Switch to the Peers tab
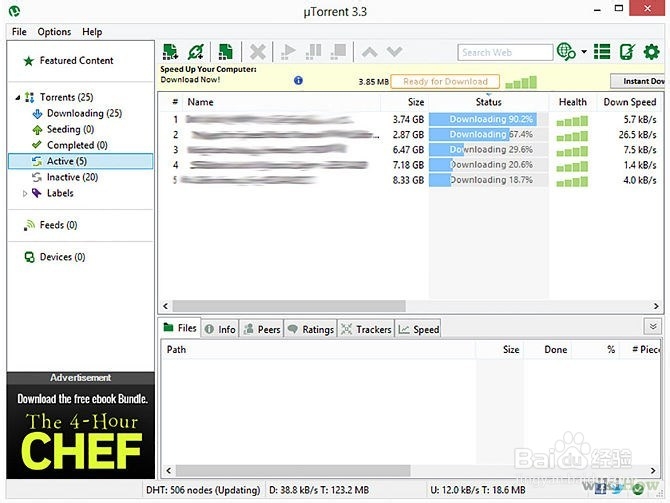This screenshot has height=503, width=670. tap(262, 329)
